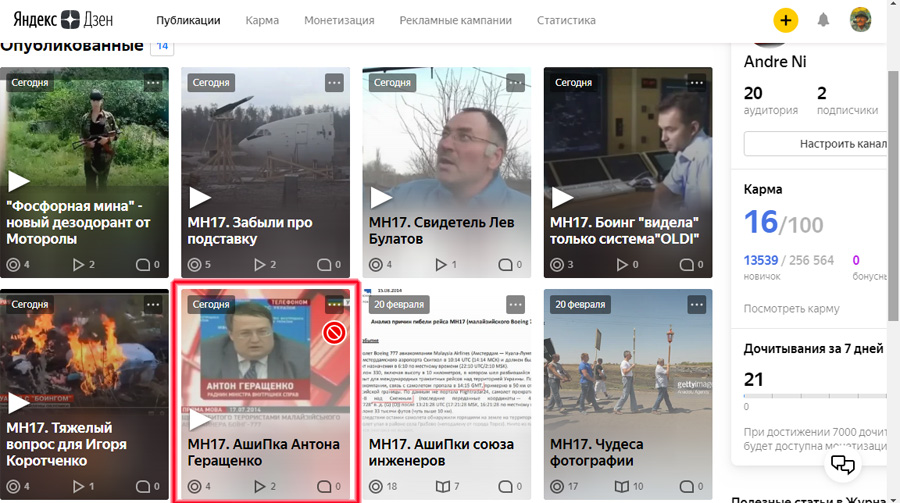Play the Боинг "OLDI" video
Image resolution: width=900 pixels, height=503 pixels.
point(562,198)
